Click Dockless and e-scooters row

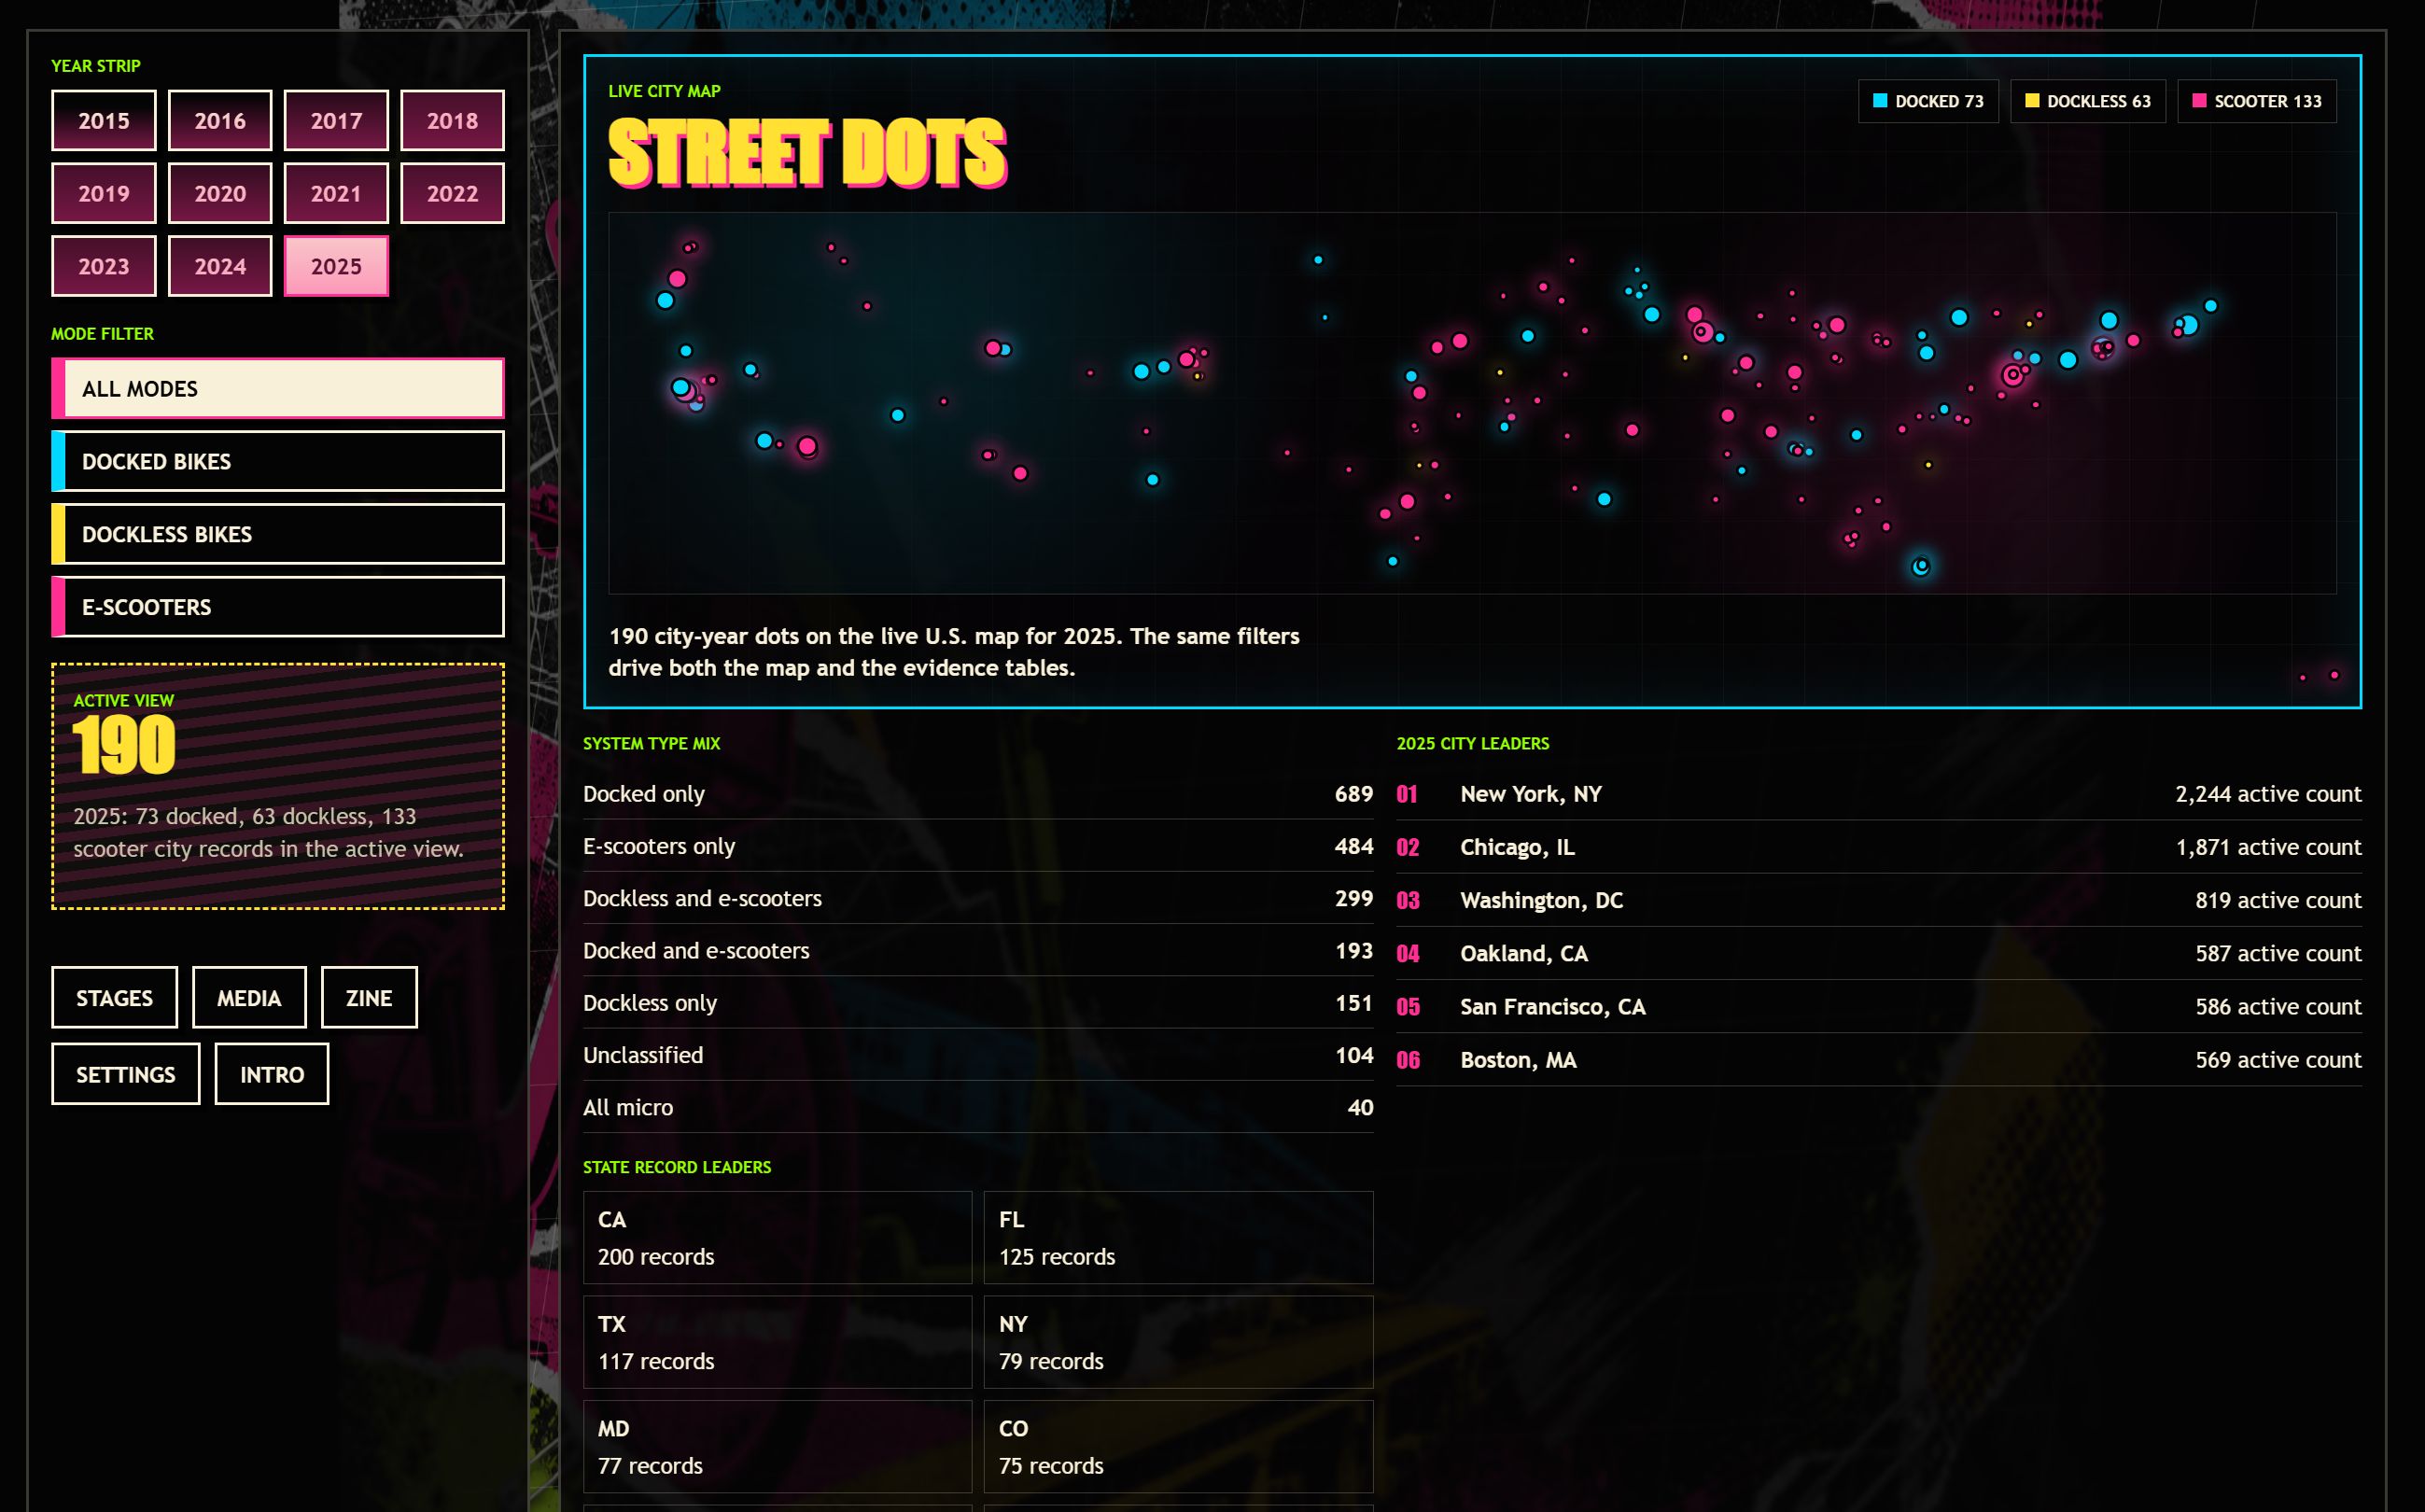coord(978,899)
